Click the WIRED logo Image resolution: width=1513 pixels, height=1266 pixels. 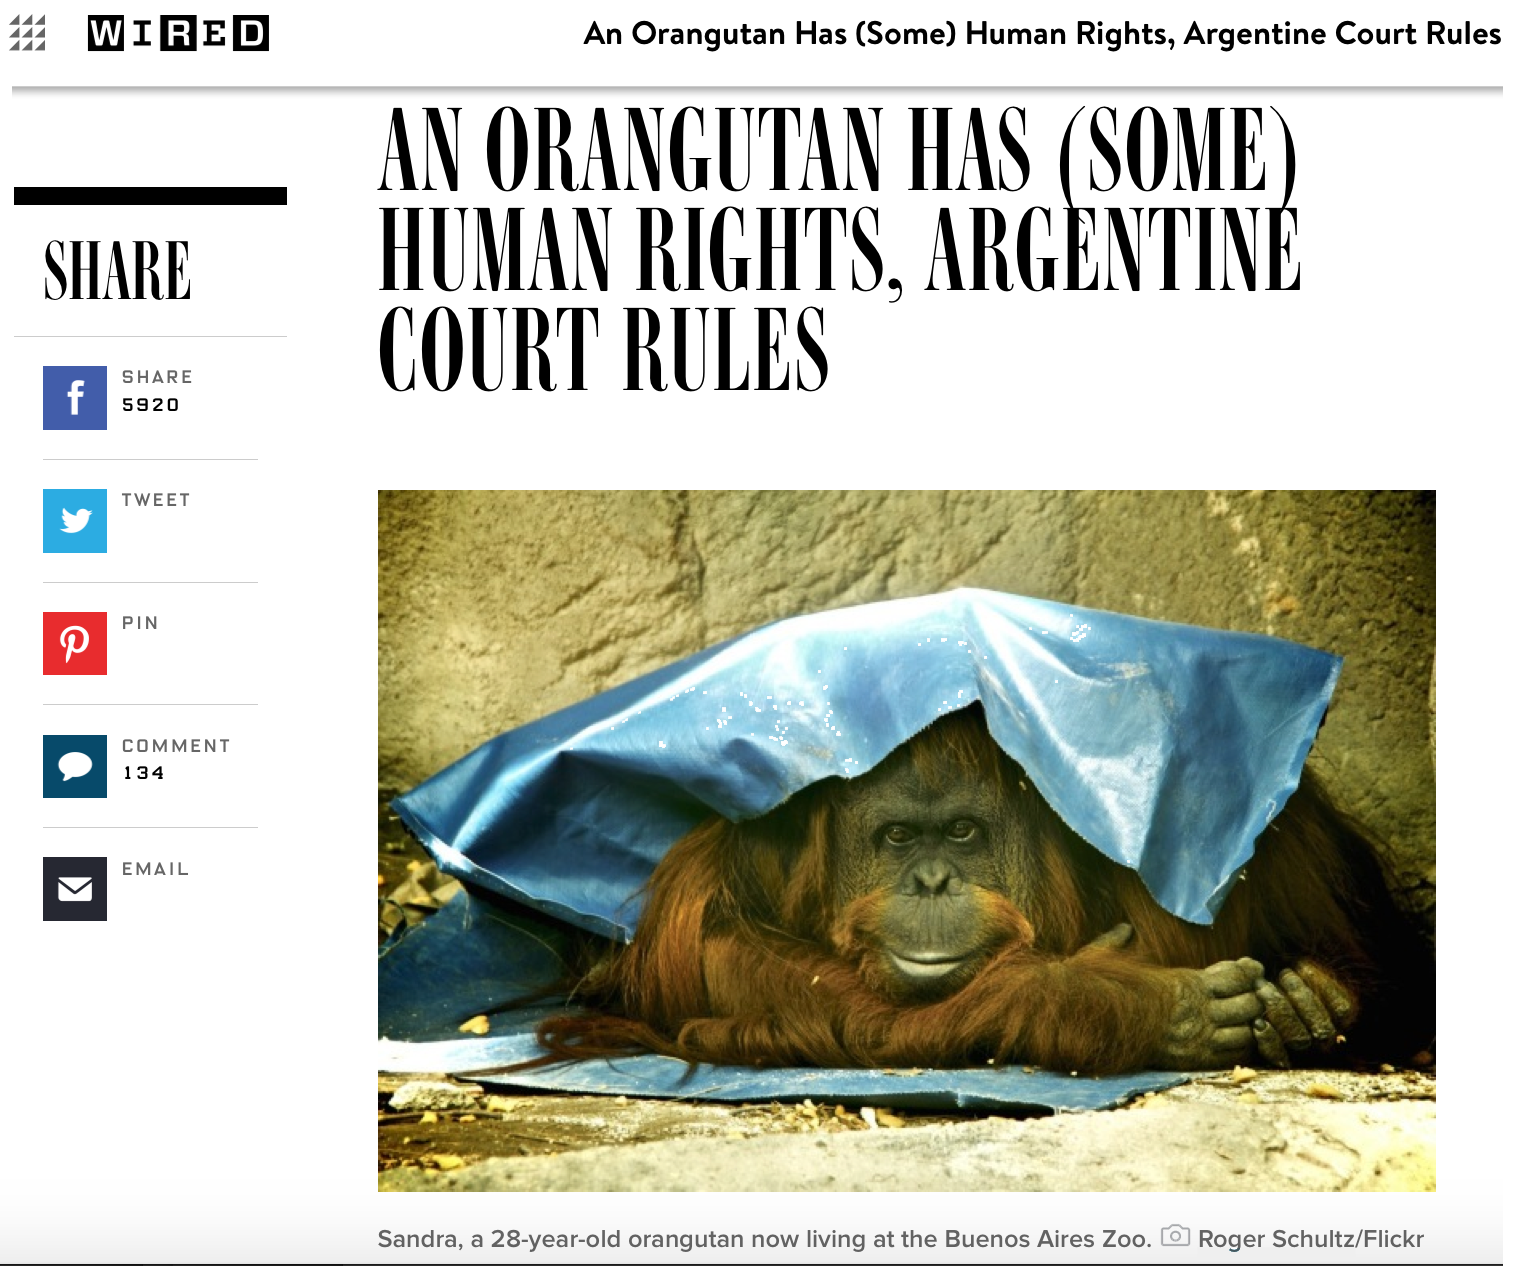point(178,33)
